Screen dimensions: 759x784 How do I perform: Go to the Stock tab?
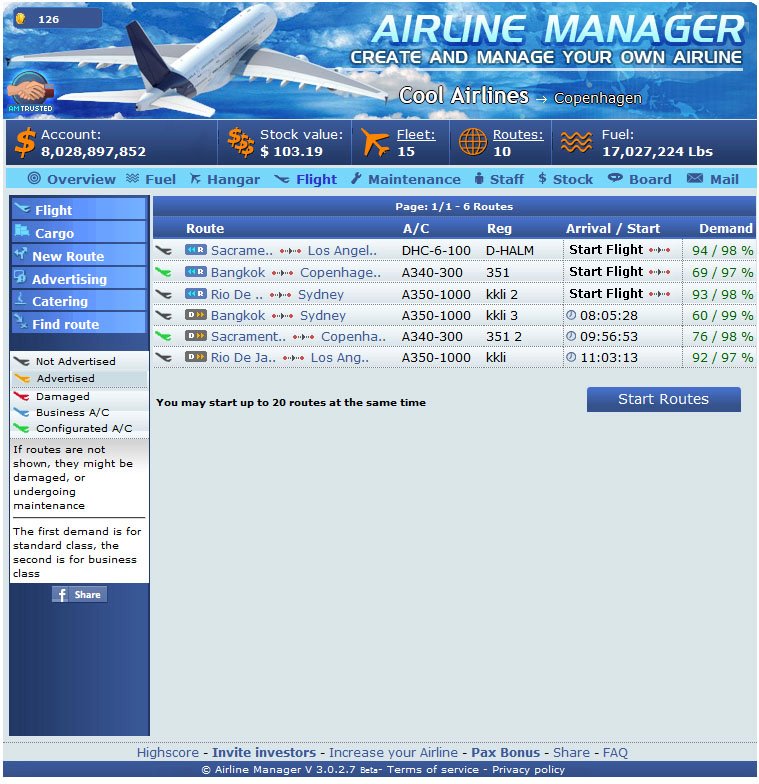point(572,179)
